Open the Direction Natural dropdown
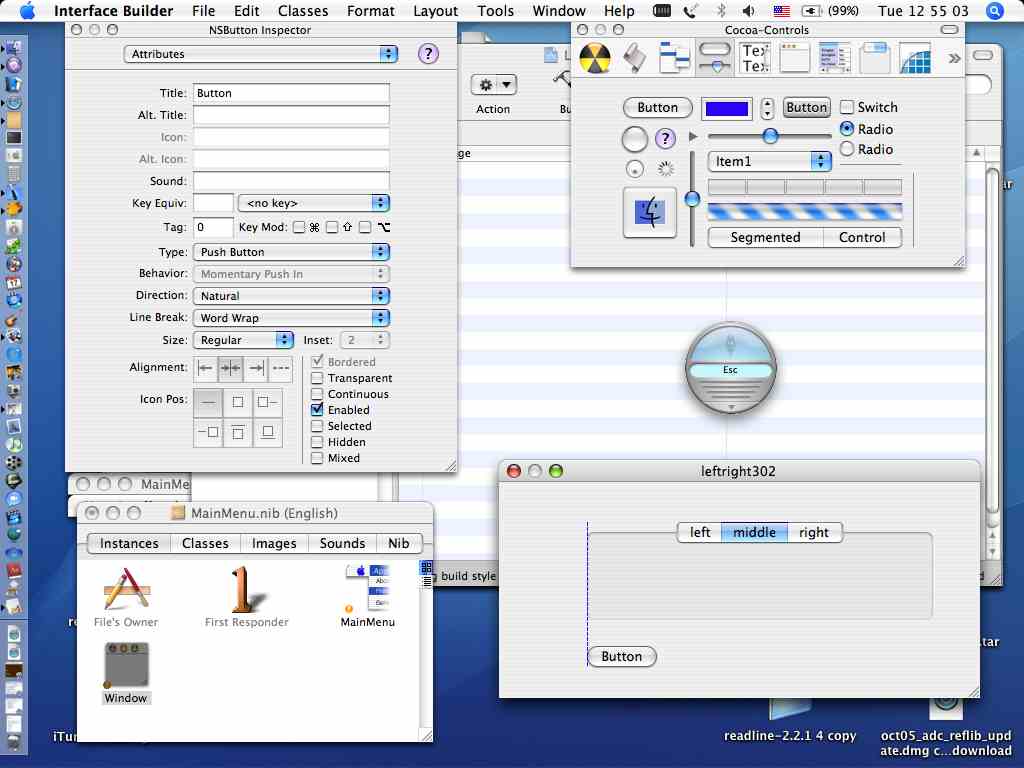 coord(291,296)
